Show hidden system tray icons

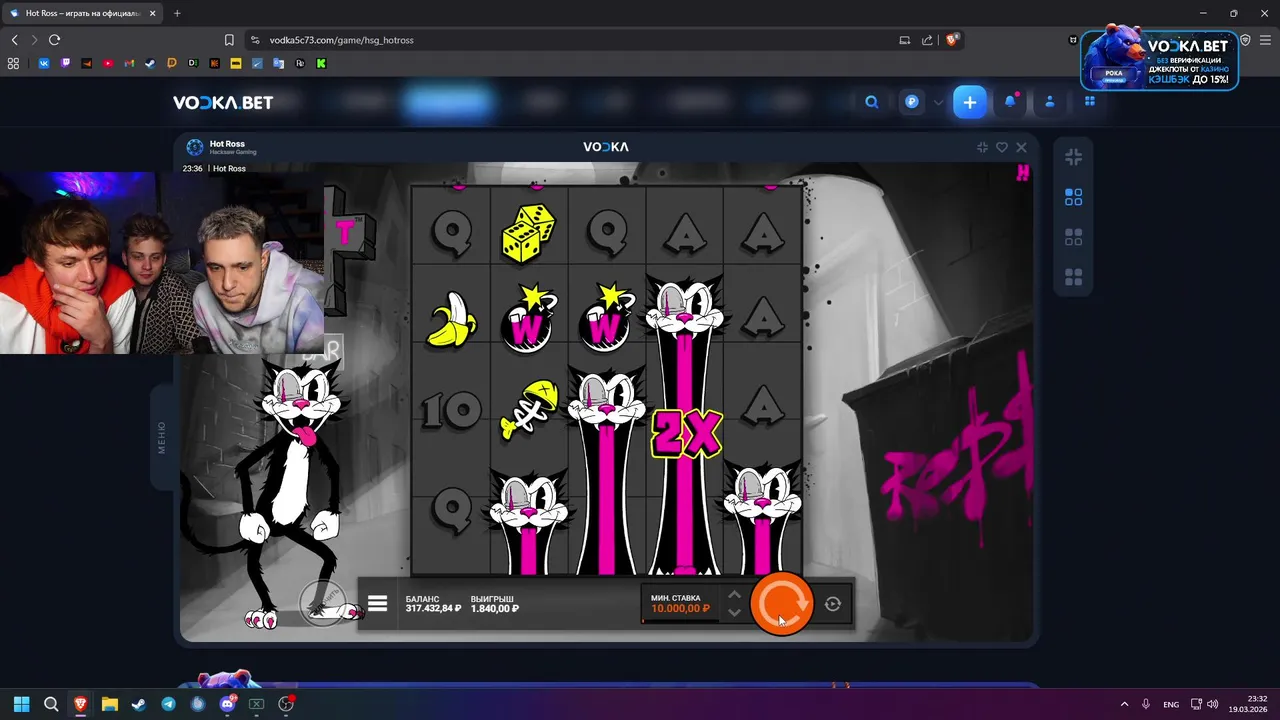1124,704
